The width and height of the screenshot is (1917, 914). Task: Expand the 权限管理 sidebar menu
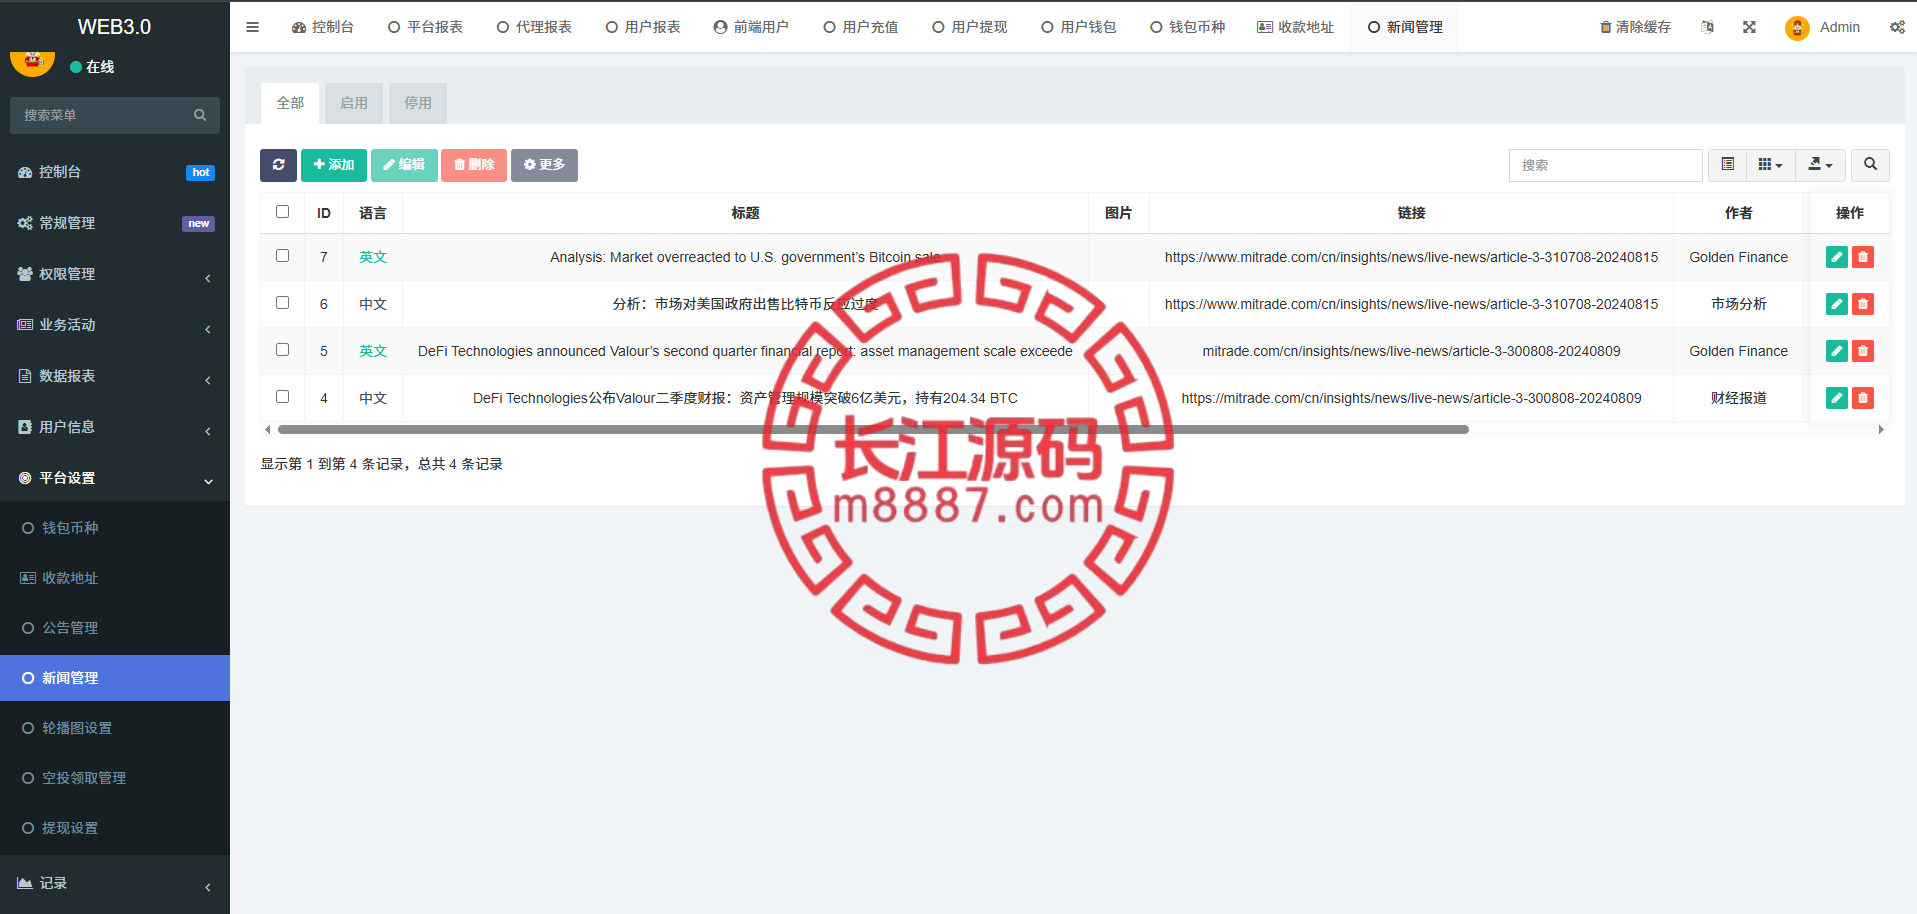click(115, 274)
